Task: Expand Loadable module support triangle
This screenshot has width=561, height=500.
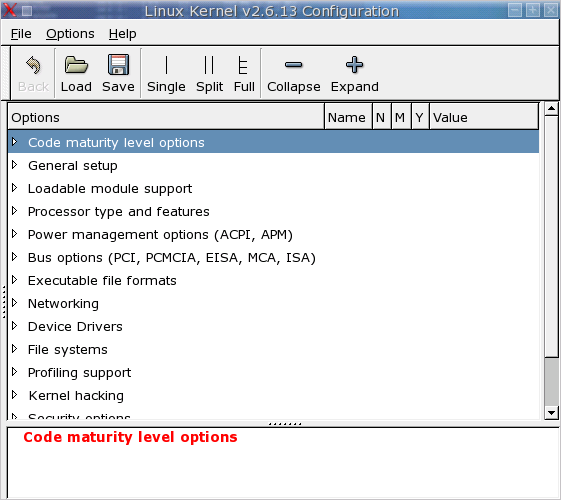Action: [x=15, y=188]
